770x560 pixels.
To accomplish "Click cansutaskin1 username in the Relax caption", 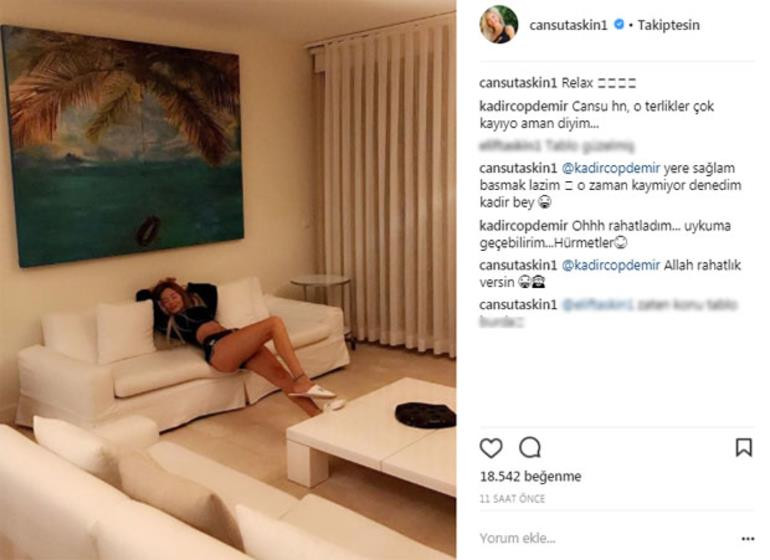I will 518,83.
